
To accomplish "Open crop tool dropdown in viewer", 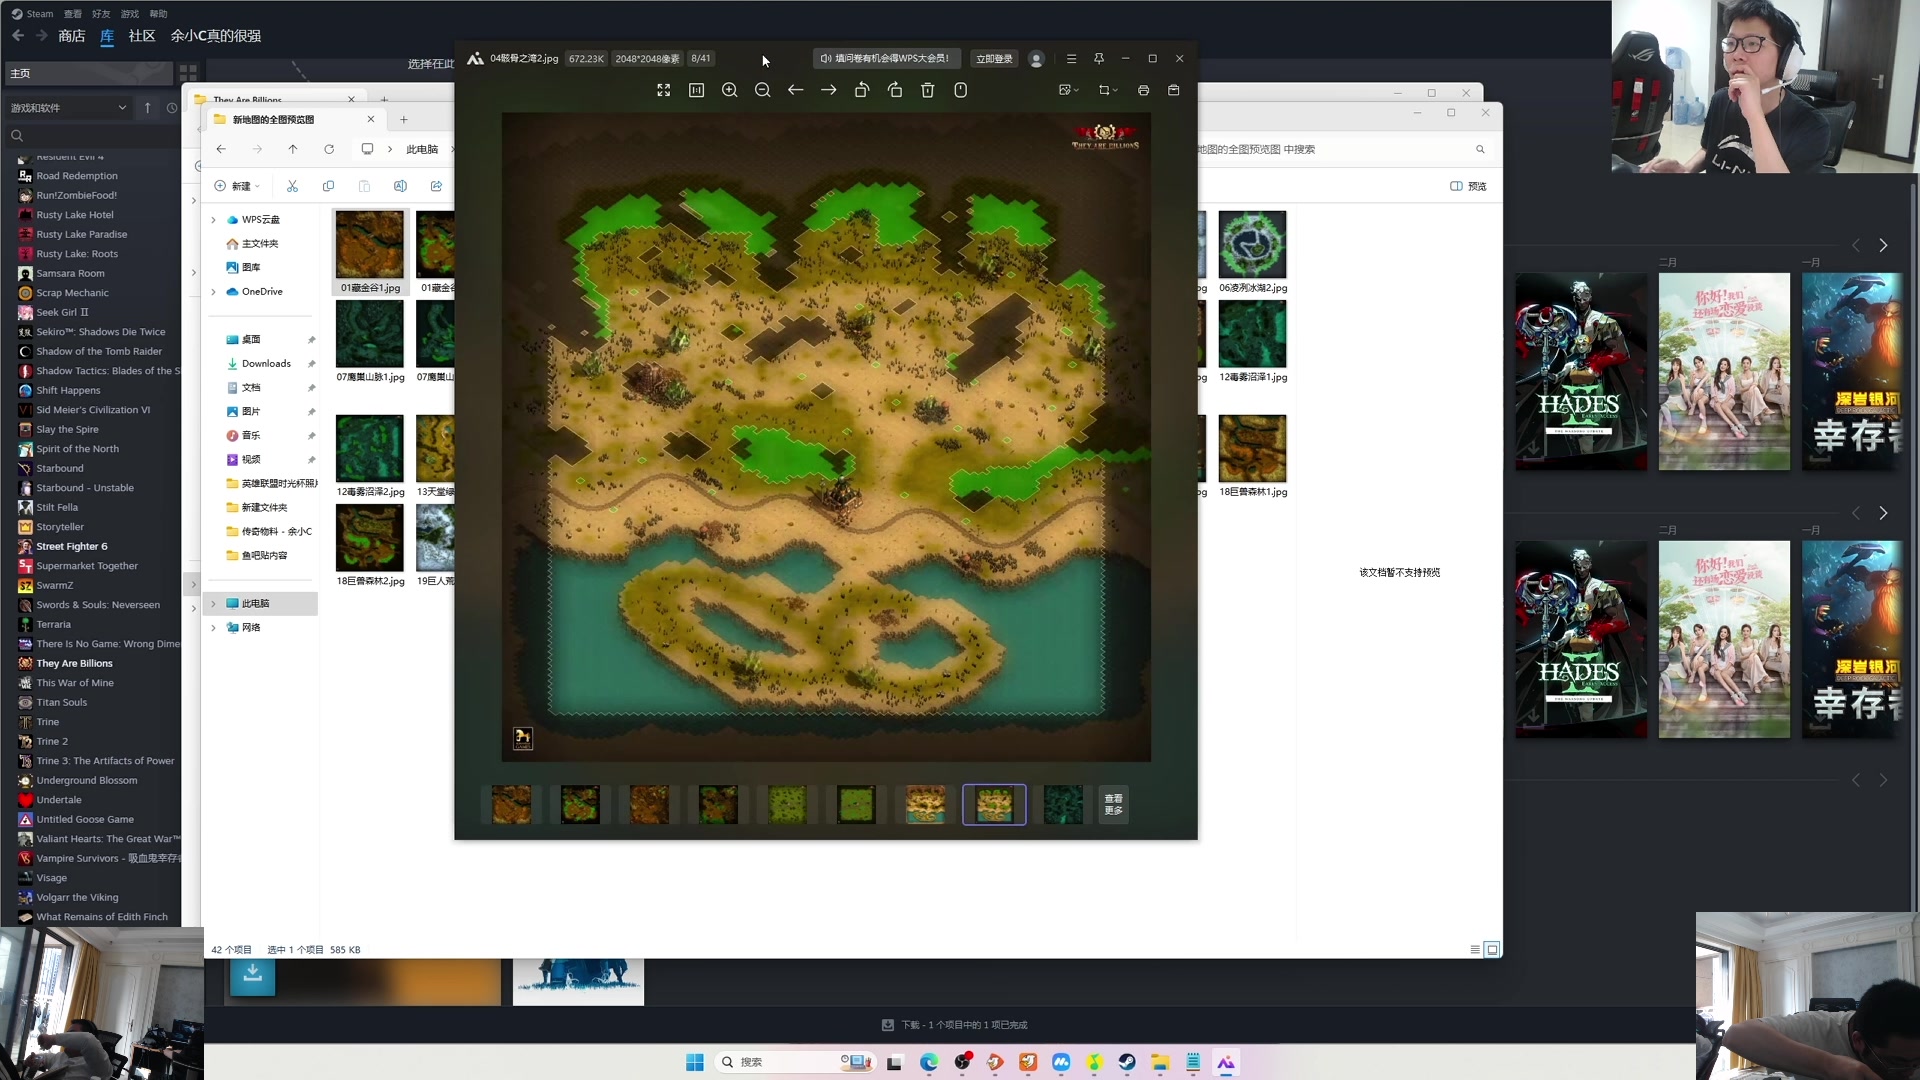I will (1108, 90).
